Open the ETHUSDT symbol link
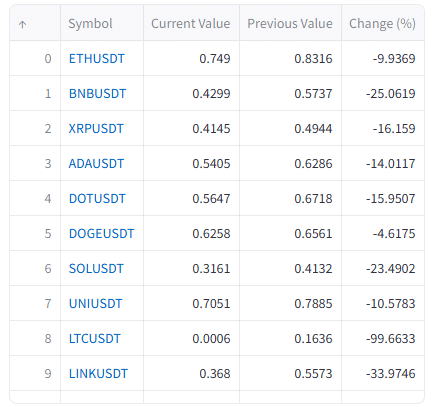The height and width of the screenshot is (407, 439). [97, 59]
